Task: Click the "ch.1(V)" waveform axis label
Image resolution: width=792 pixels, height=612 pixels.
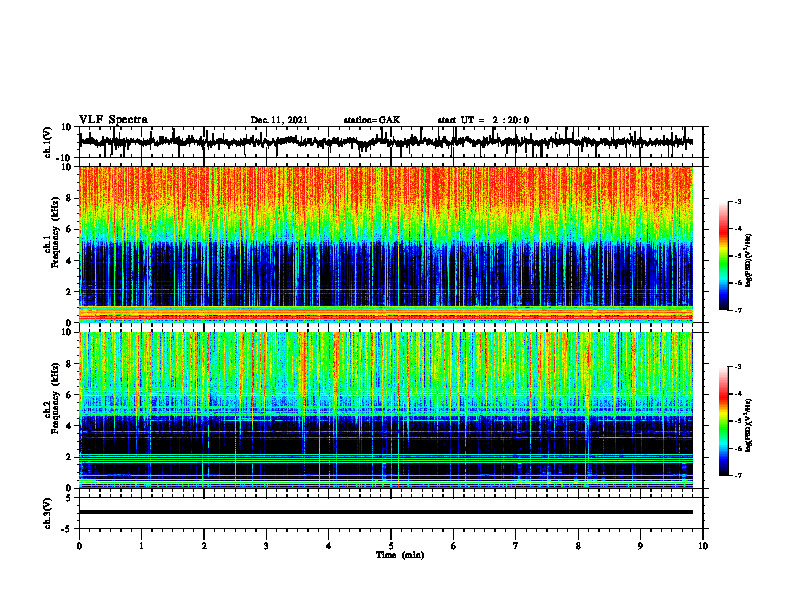Action: pyautogui.click(x=48, y=142)
